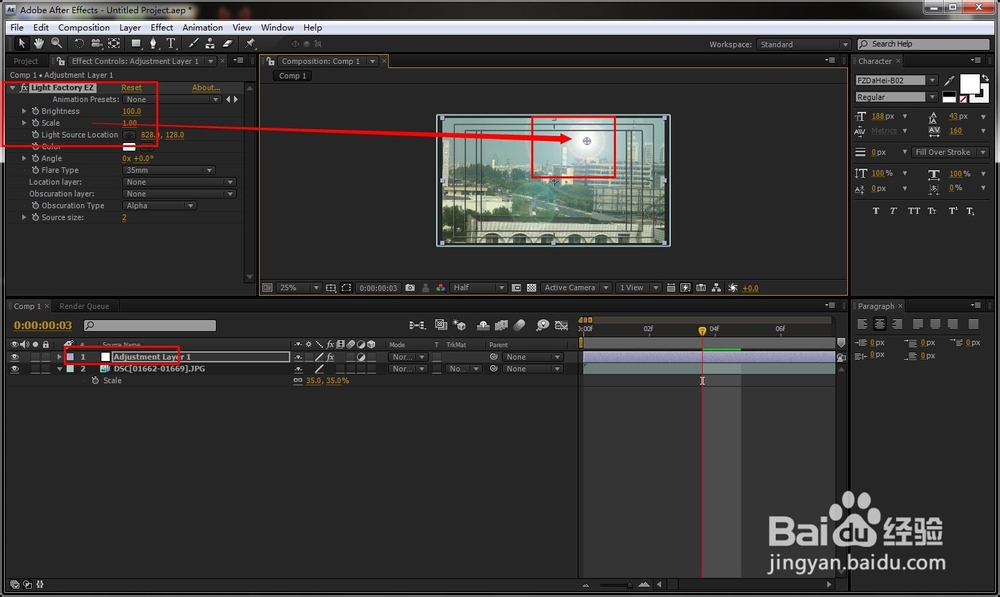Show channel and color management icon
Screen dimensions: 1000x597
point(440,288)
